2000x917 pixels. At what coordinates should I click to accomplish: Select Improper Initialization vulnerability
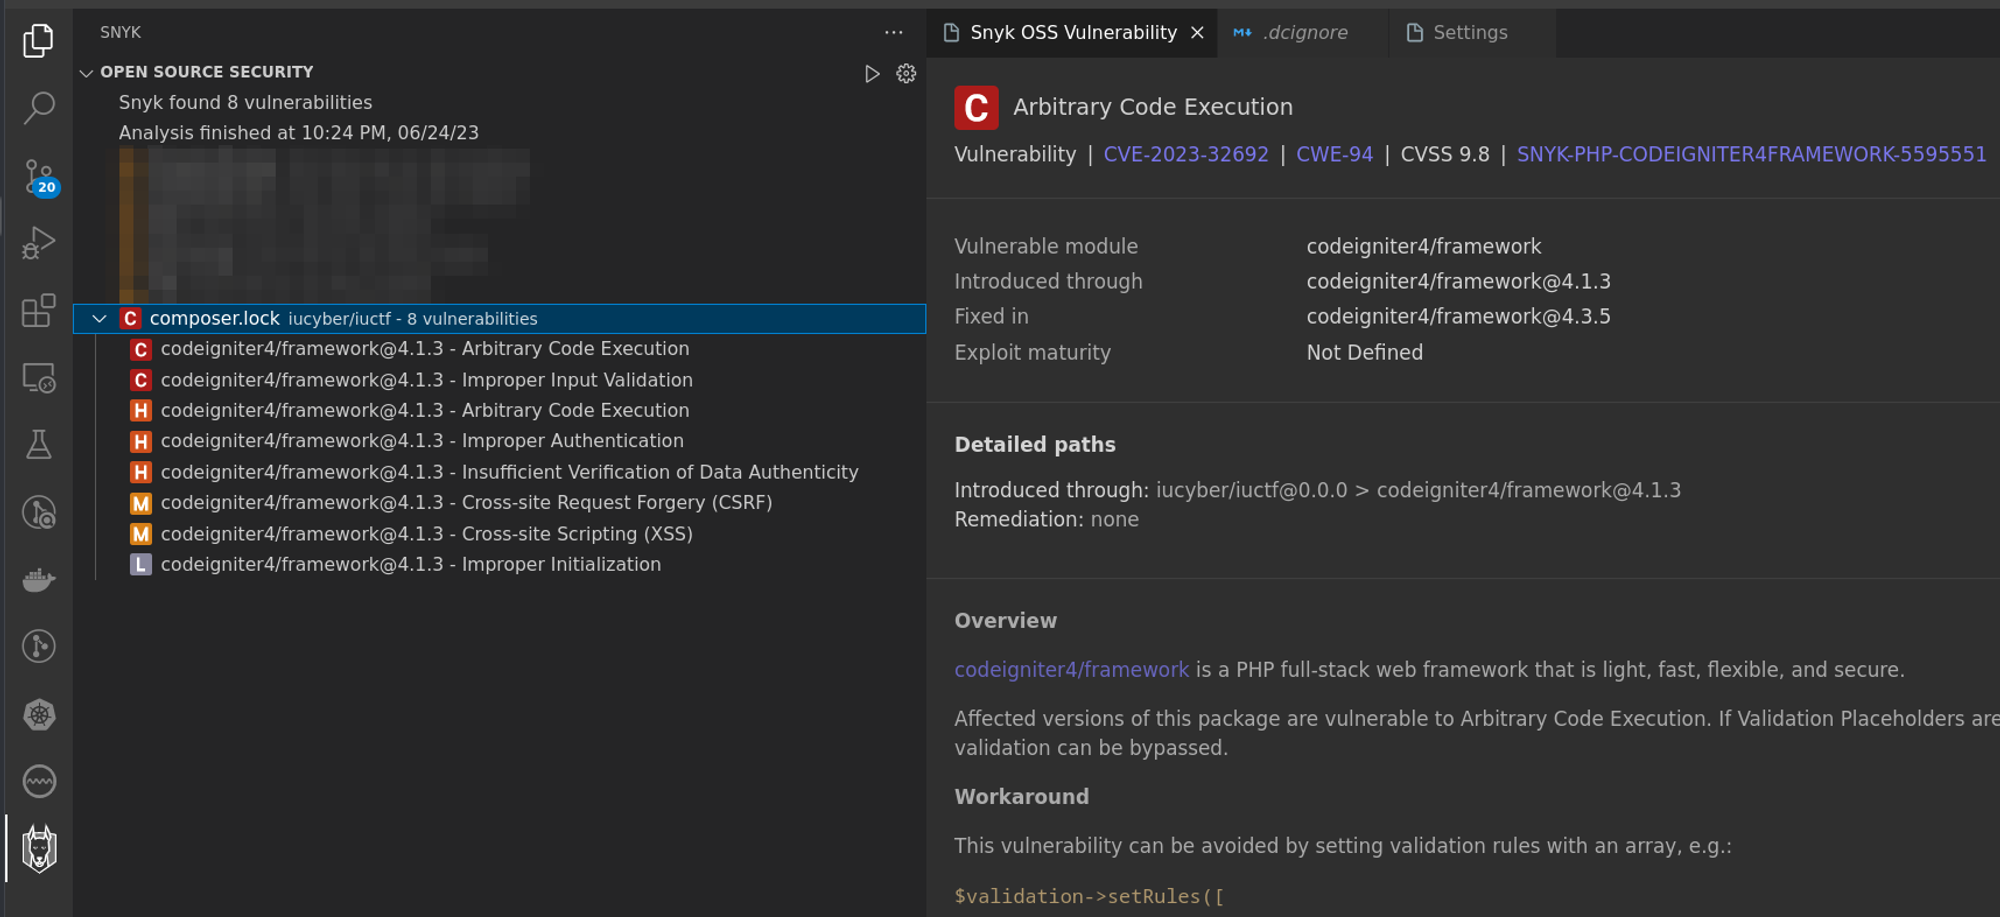410,565
